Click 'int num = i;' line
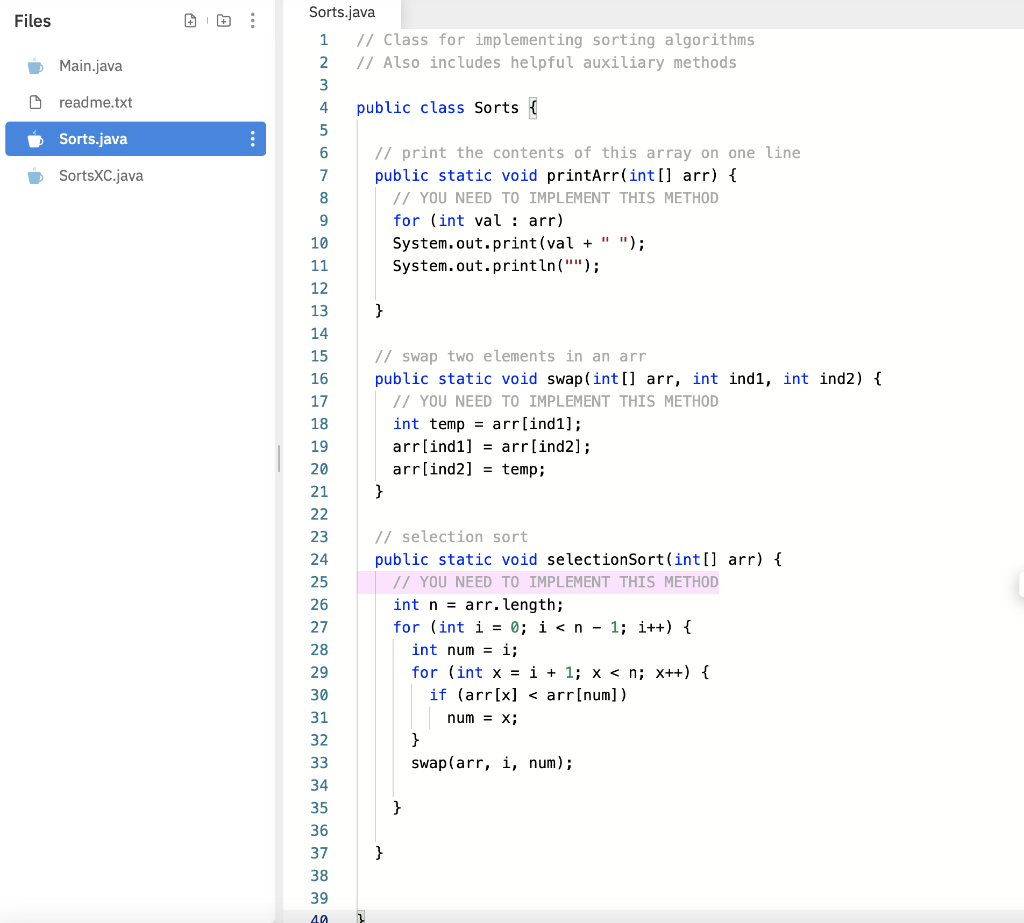Screen dimensions: 1024x923 464,650
